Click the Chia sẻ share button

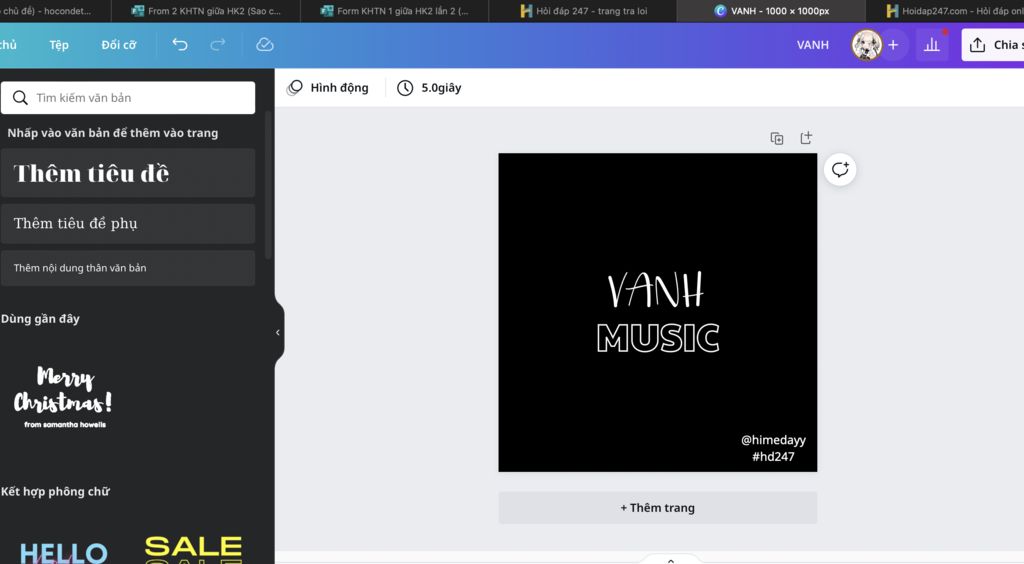click(993, 45)
